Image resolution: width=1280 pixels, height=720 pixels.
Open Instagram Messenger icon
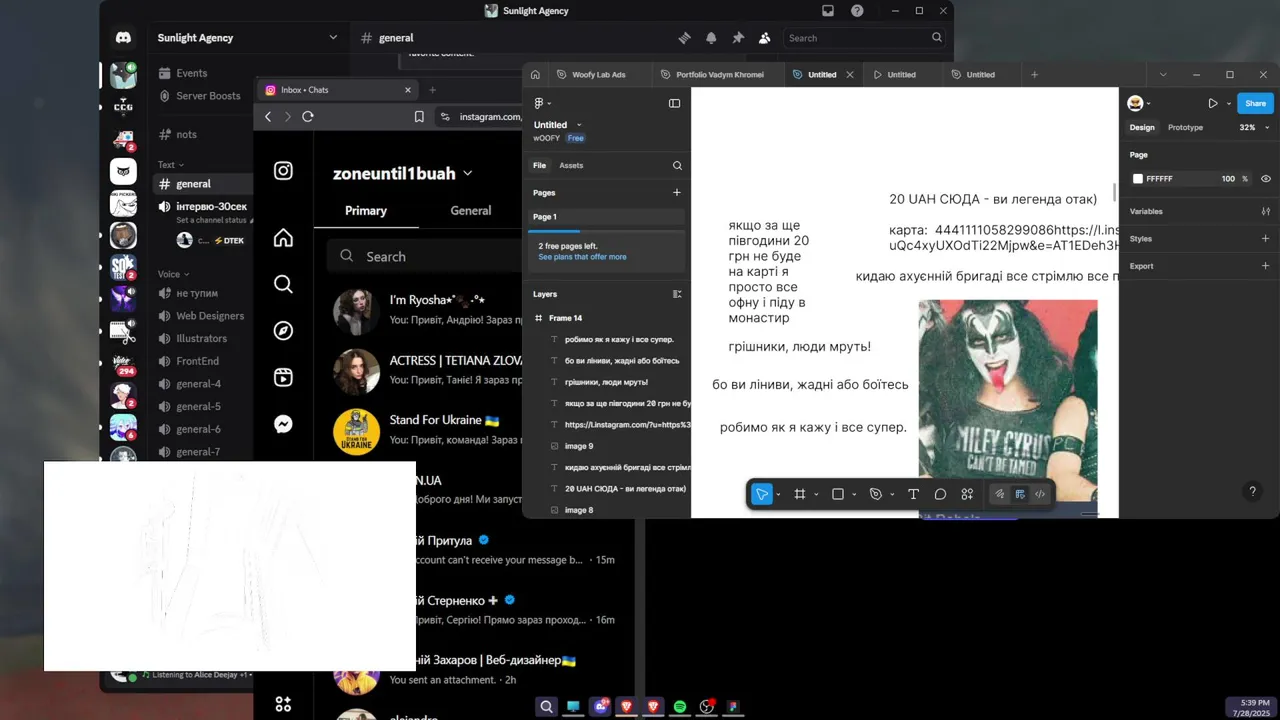tap(283, 424)
